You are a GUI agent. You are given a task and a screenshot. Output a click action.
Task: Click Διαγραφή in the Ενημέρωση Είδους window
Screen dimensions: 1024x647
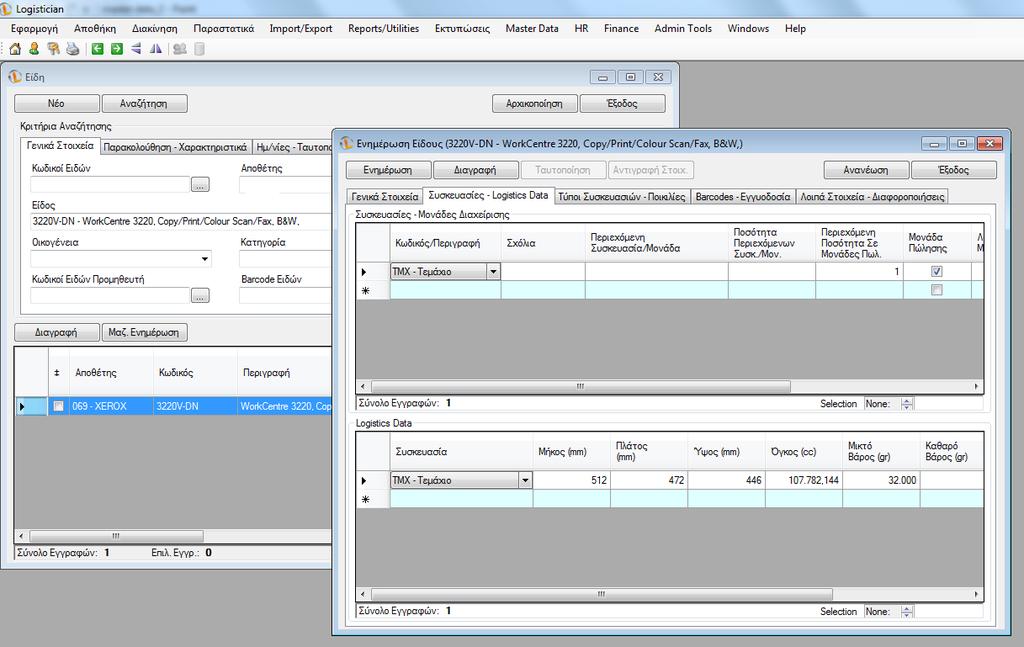(x=475, y=170)
